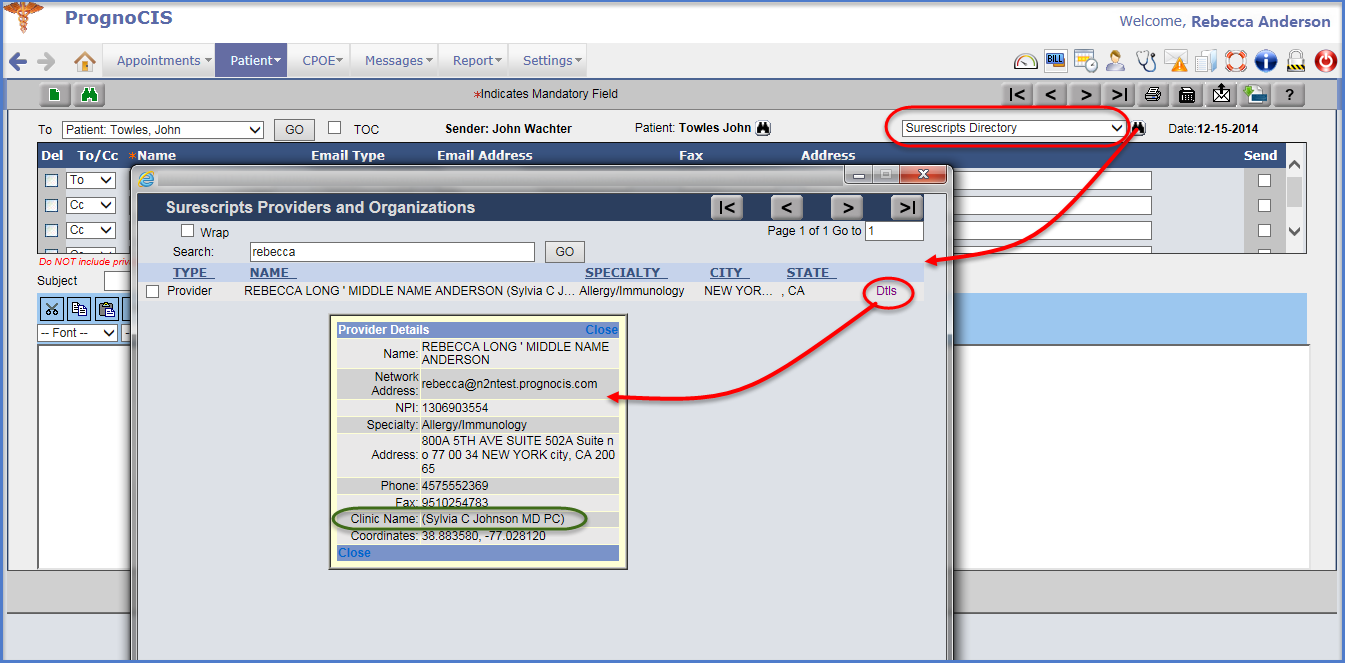Screen dimensions: 1345x663
Task: Check Del box on the second Cc row
Action: [x=51, y=231]
